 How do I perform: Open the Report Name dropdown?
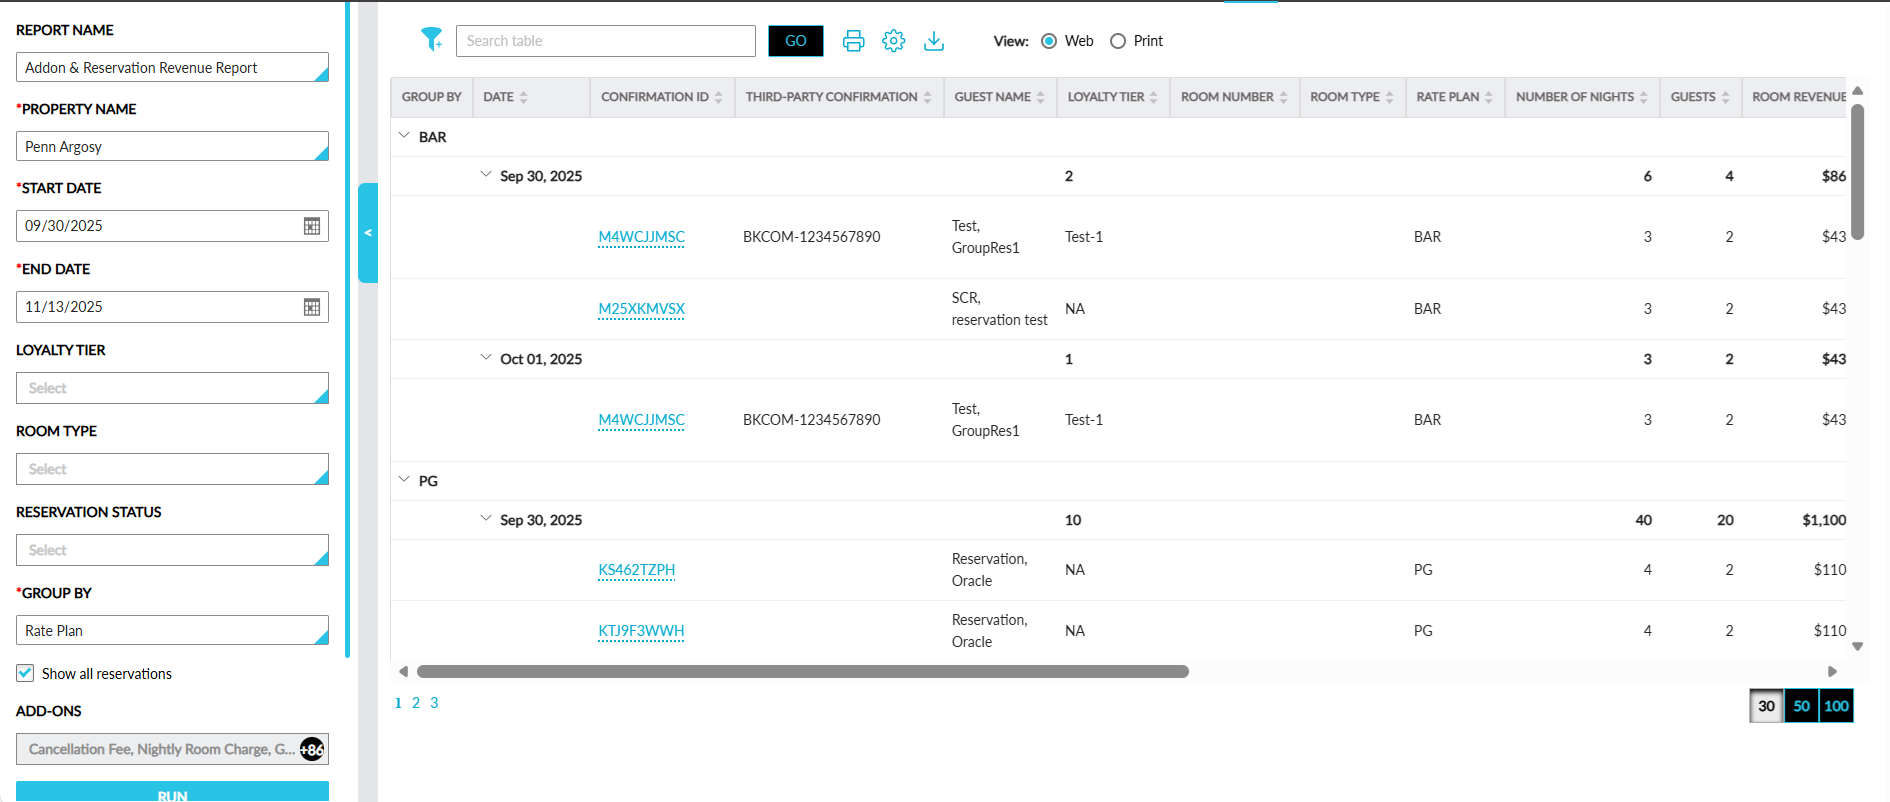coord(172,67)
